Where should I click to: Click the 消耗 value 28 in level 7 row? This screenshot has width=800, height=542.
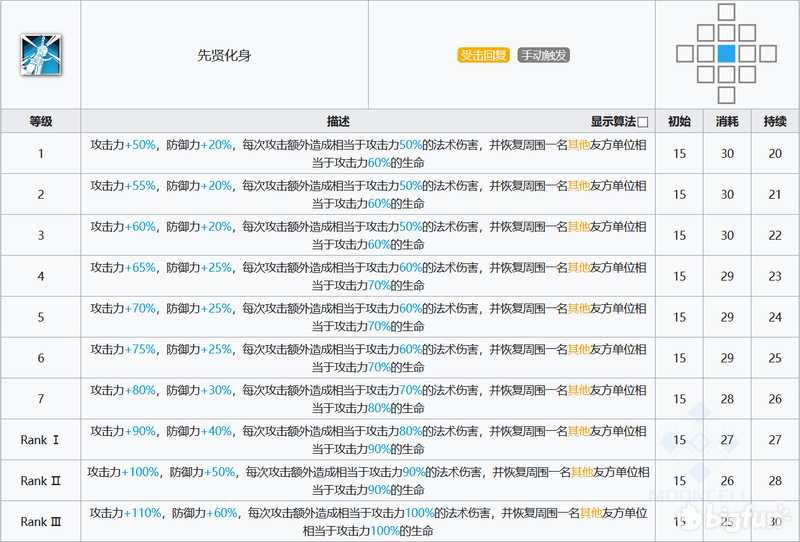point(727,399)
